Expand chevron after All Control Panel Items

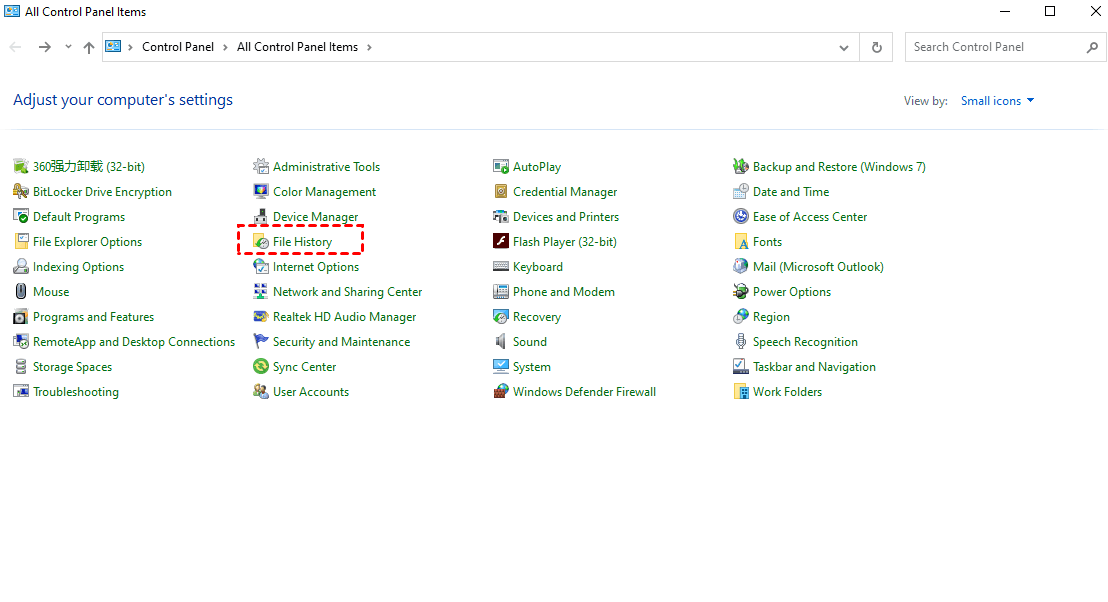click(x=369, y=47)
